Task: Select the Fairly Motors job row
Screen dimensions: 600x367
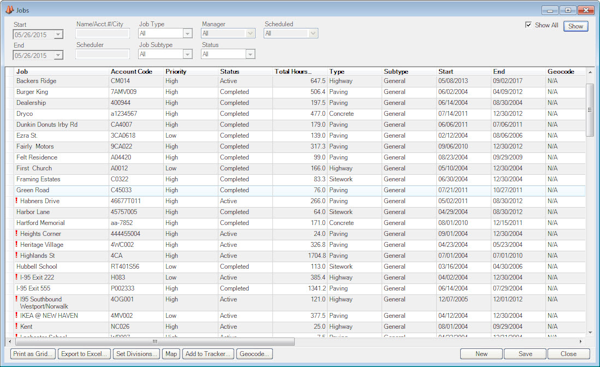Action: click(300, 146)
